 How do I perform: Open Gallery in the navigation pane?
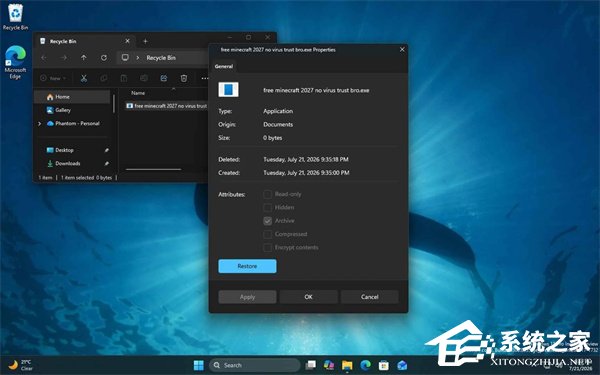point(73,110)
